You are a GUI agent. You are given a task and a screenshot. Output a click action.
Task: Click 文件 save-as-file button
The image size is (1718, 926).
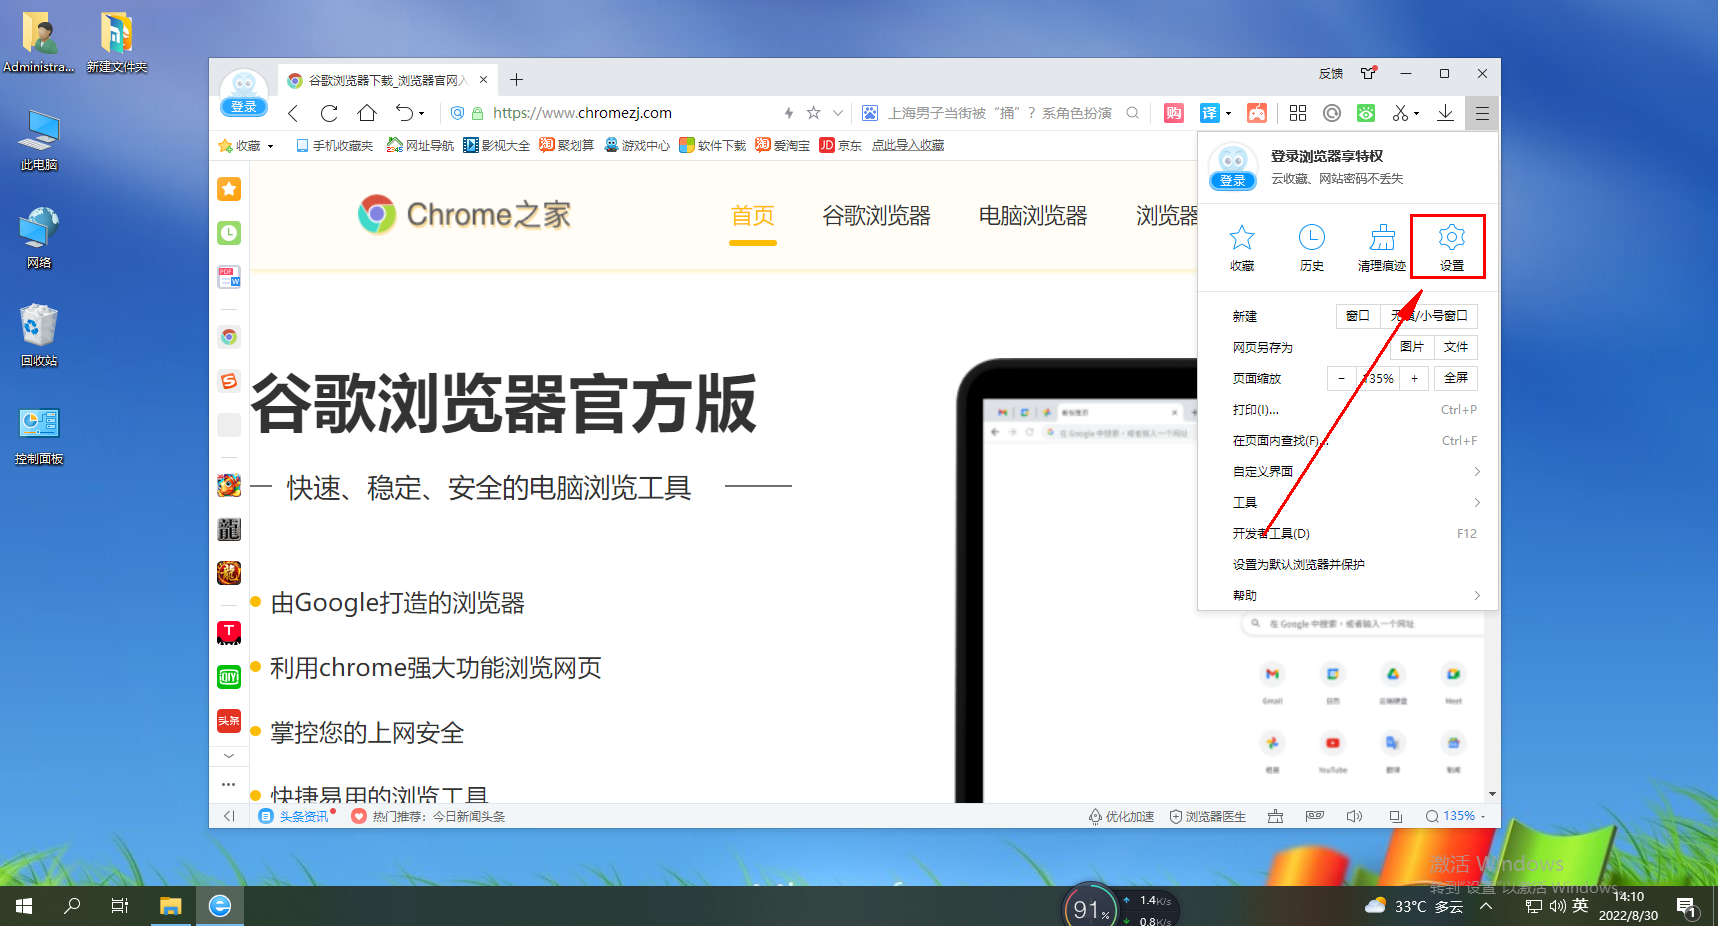tap(1456, 347)
